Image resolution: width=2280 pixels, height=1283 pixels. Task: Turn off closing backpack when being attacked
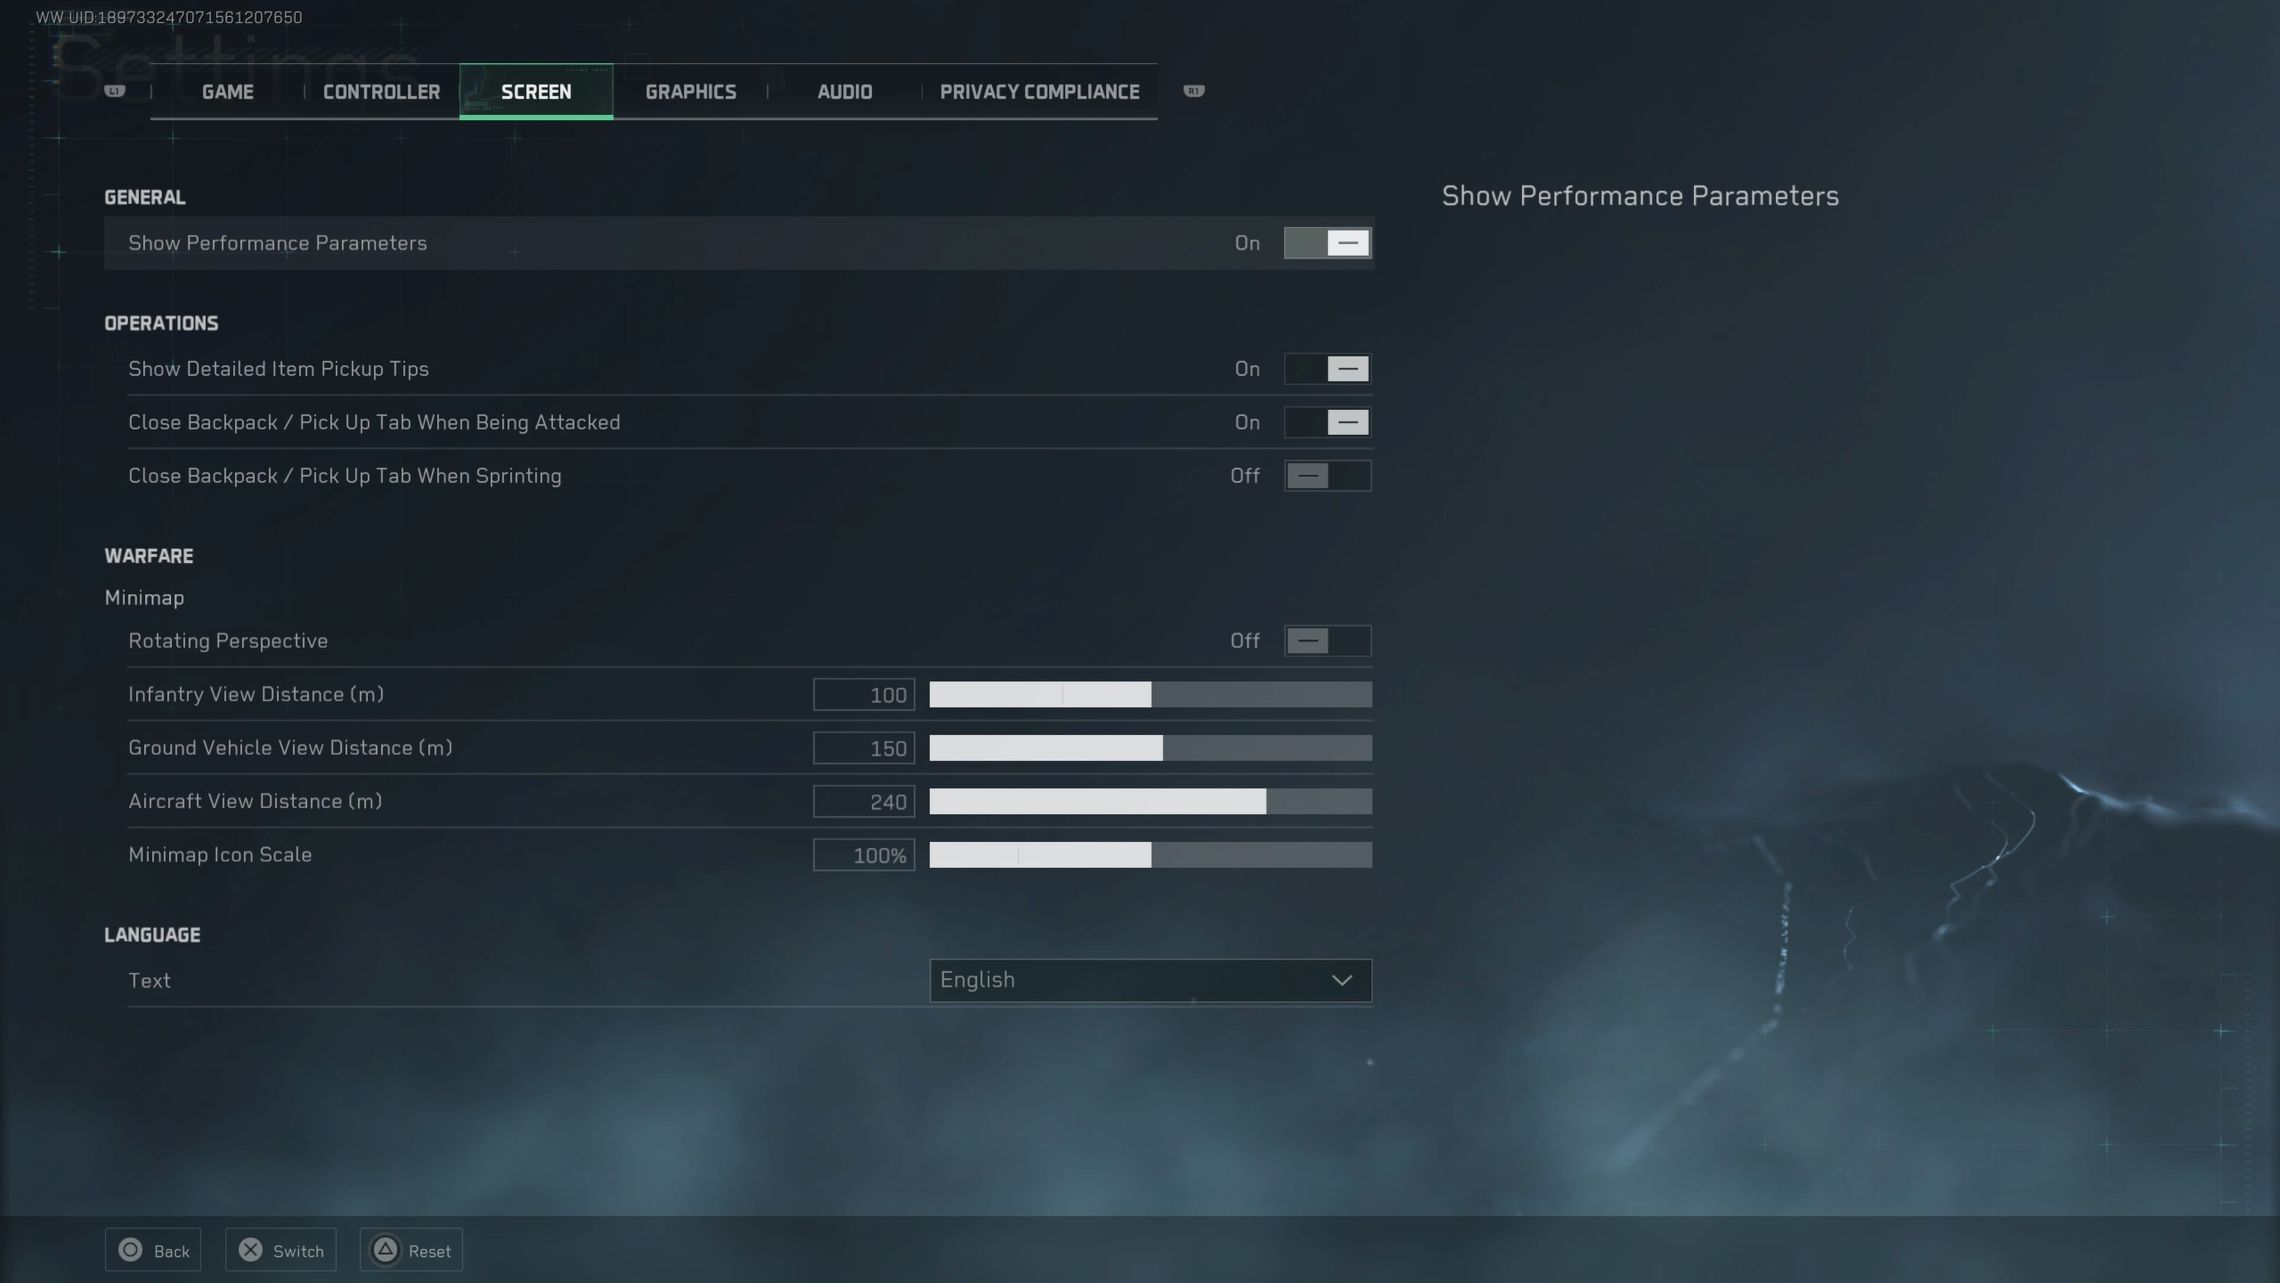(1327, 422)
